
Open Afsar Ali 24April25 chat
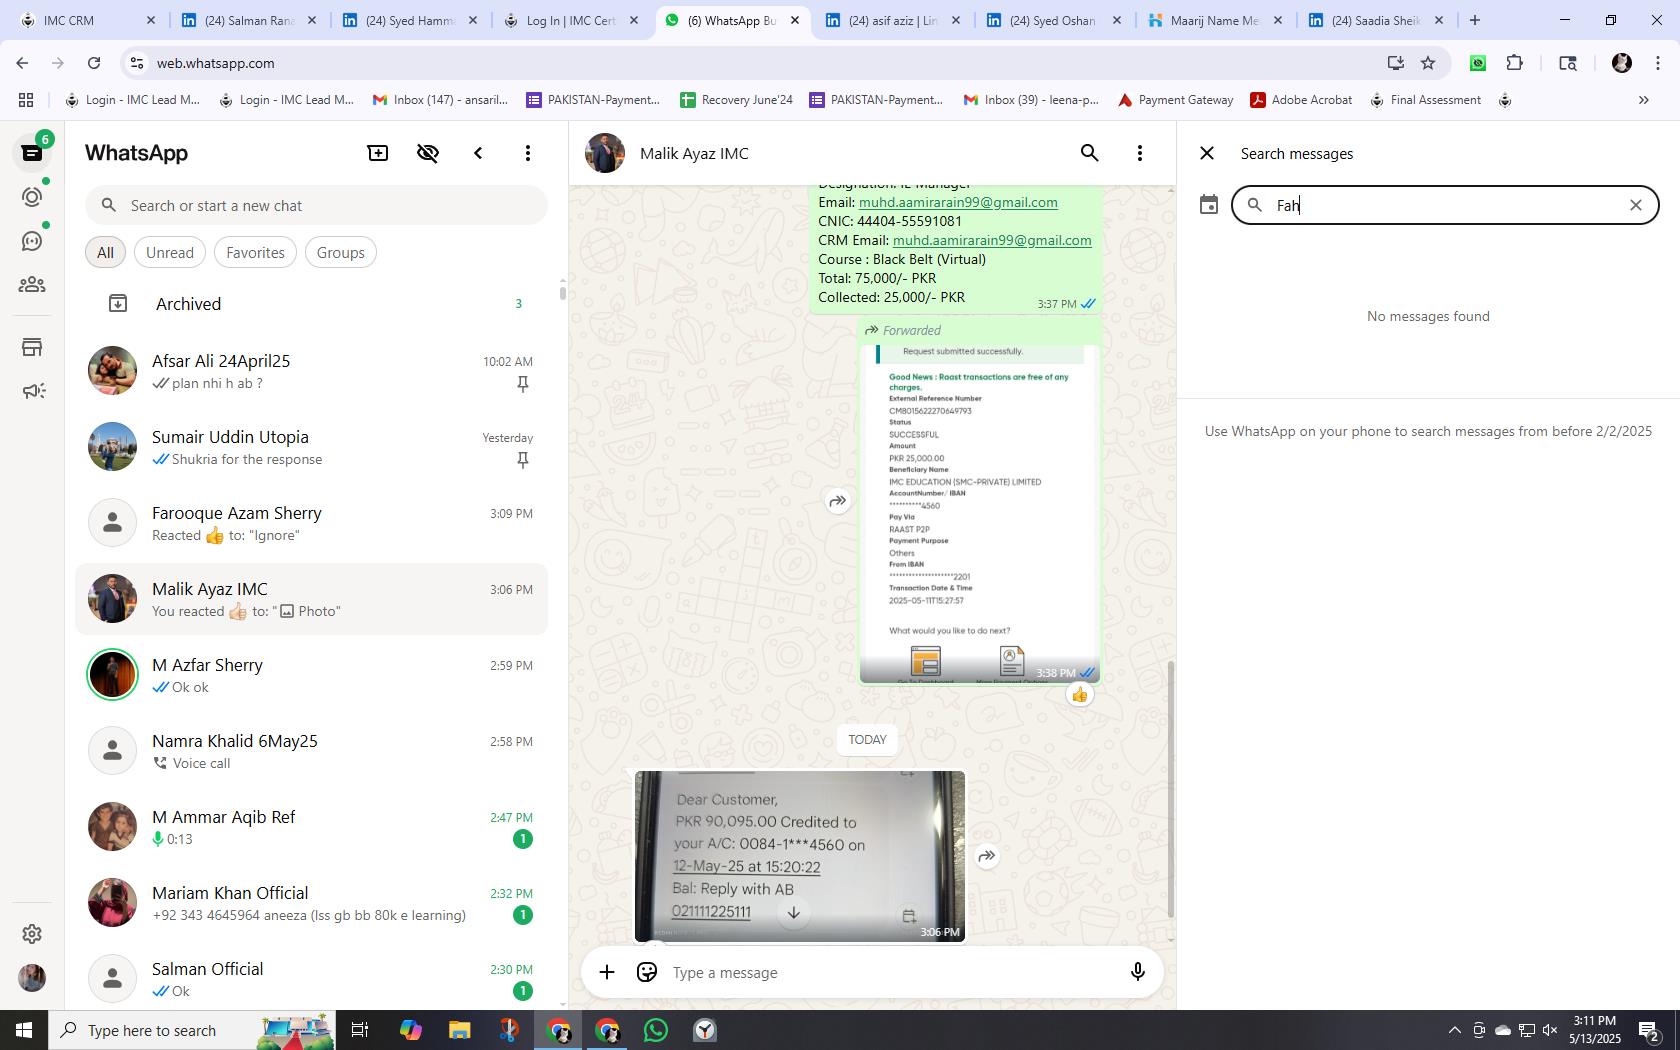[312, 371]
